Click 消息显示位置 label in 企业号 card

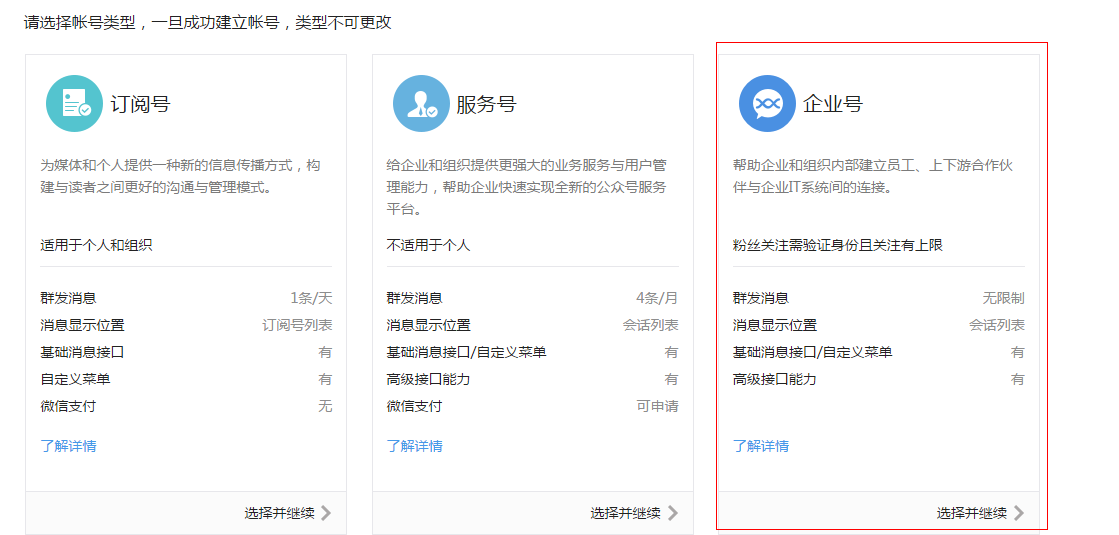775,325
